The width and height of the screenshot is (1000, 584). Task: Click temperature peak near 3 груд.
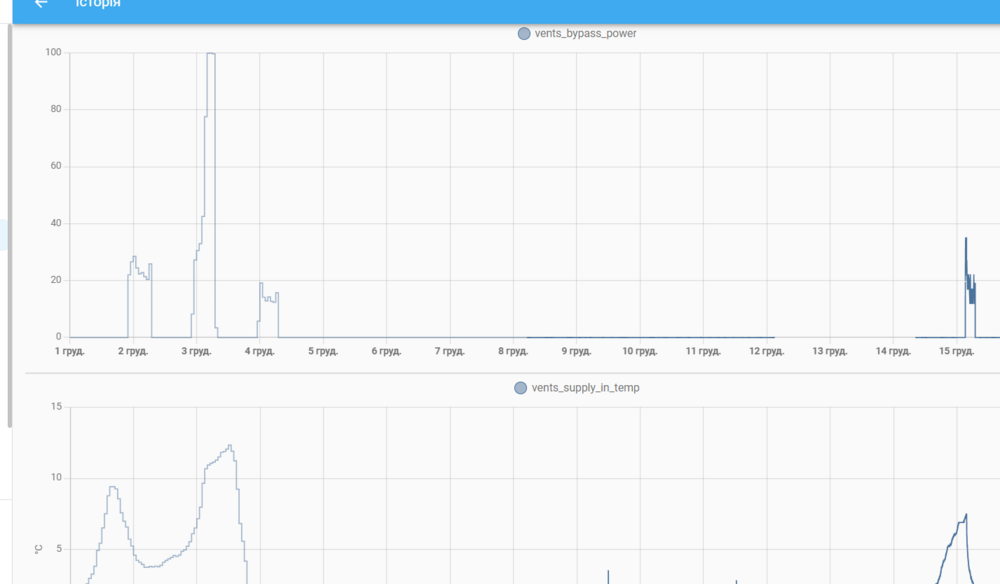(x=230, y=447)
